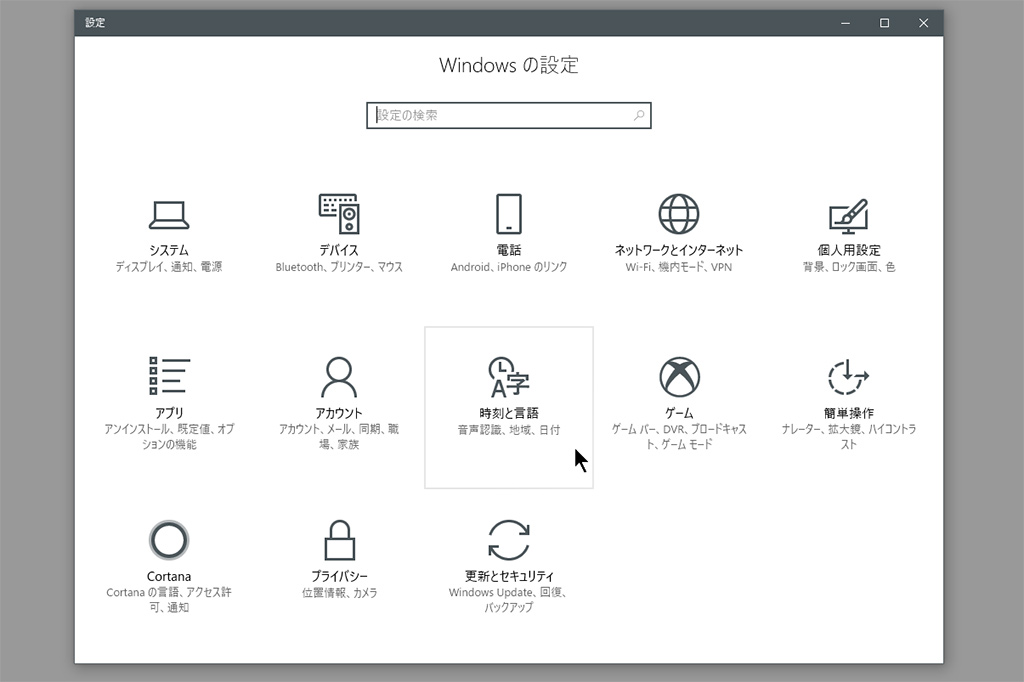Open the ゲーム Xbox icon

coord(679,377)
